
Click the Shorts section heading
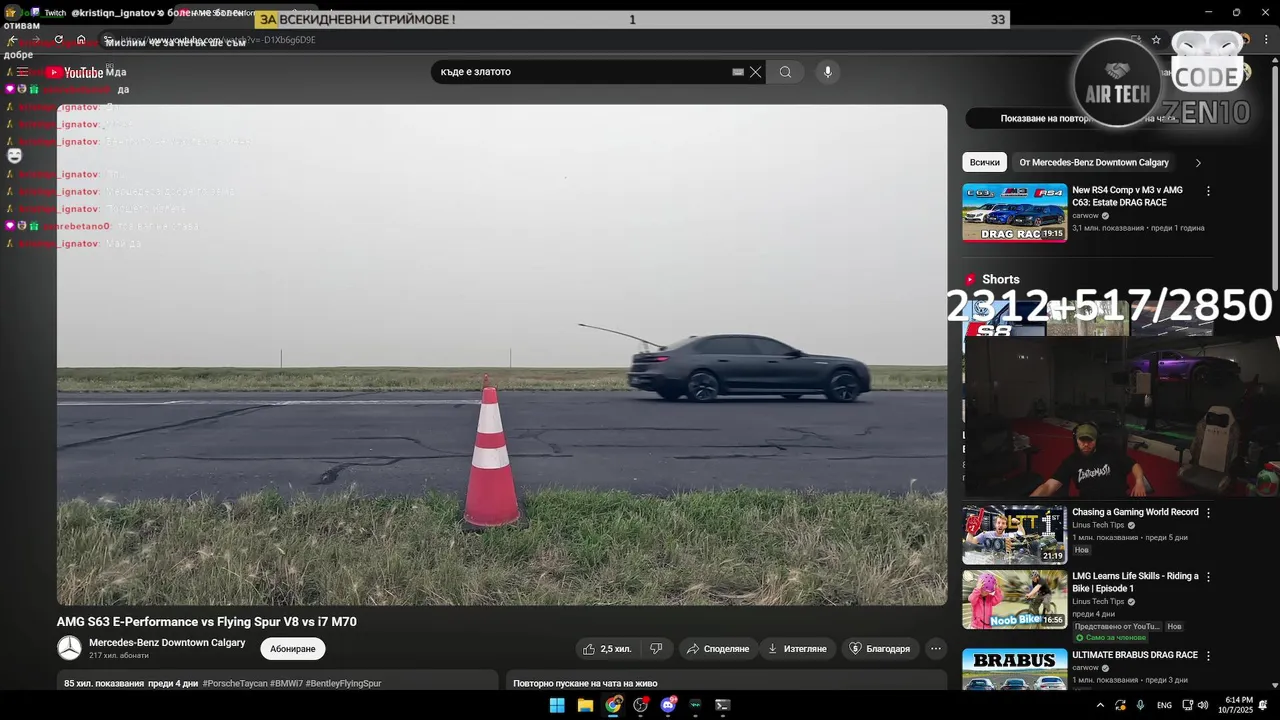(x=1001, y=280)
